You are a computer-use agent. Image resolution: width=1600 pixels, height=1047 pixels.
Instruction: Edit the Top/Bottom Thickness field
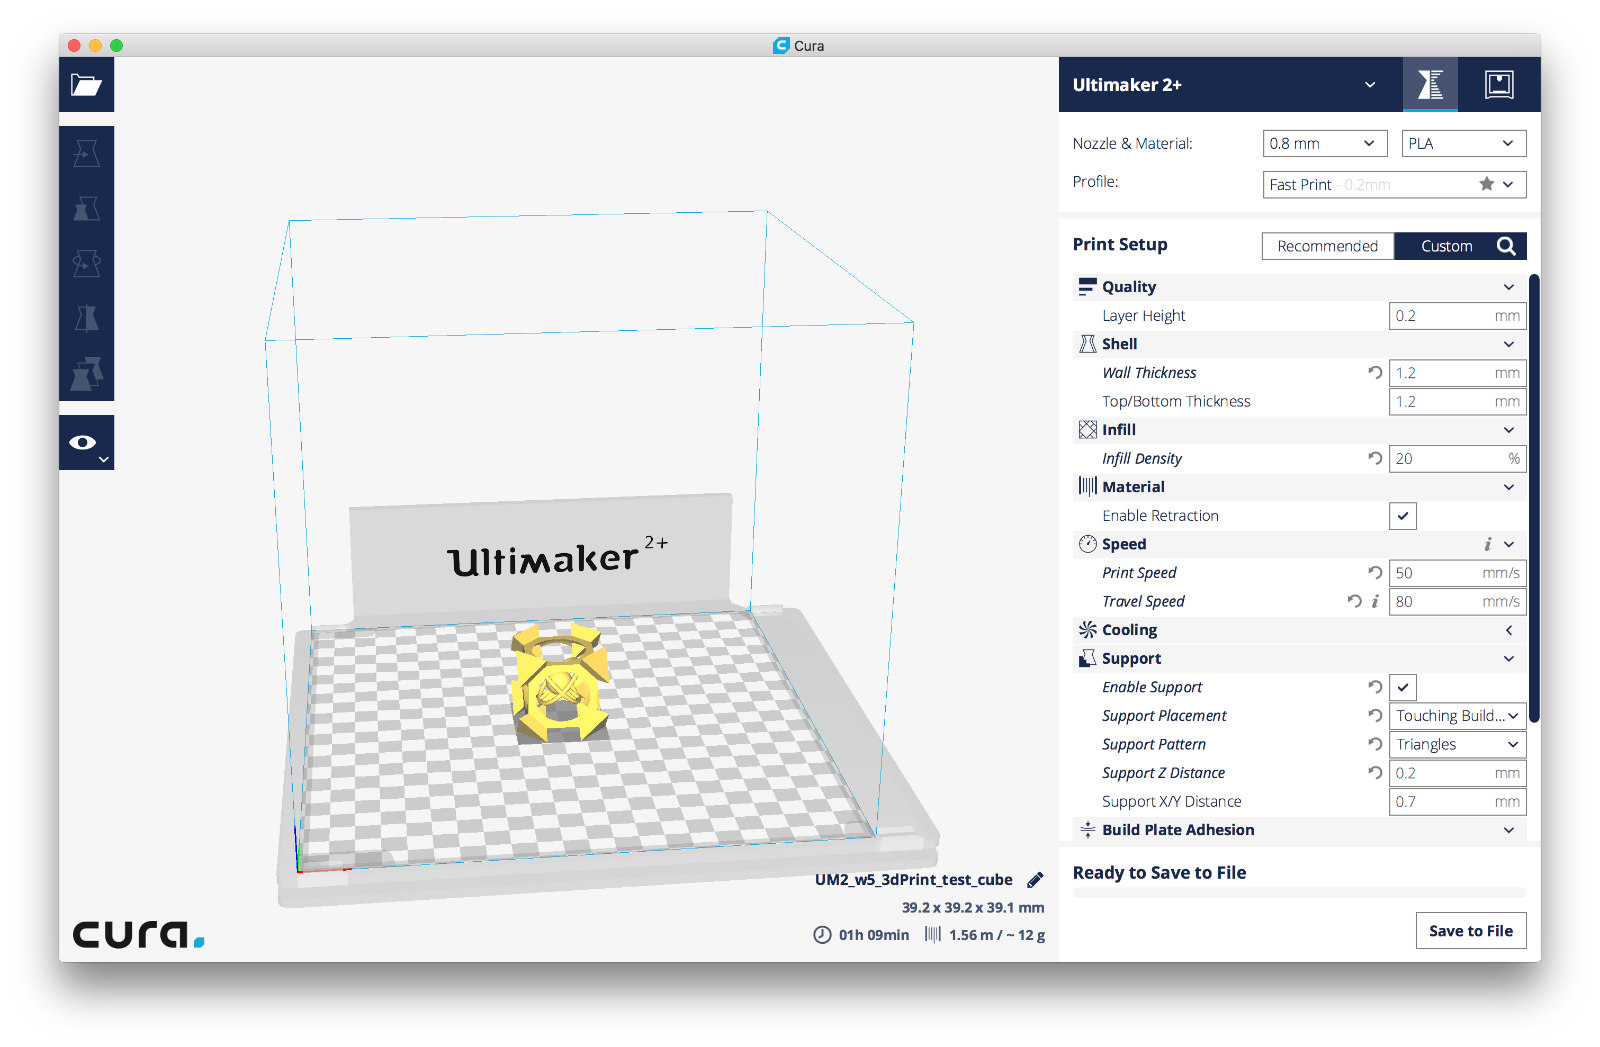point(1458,402)
